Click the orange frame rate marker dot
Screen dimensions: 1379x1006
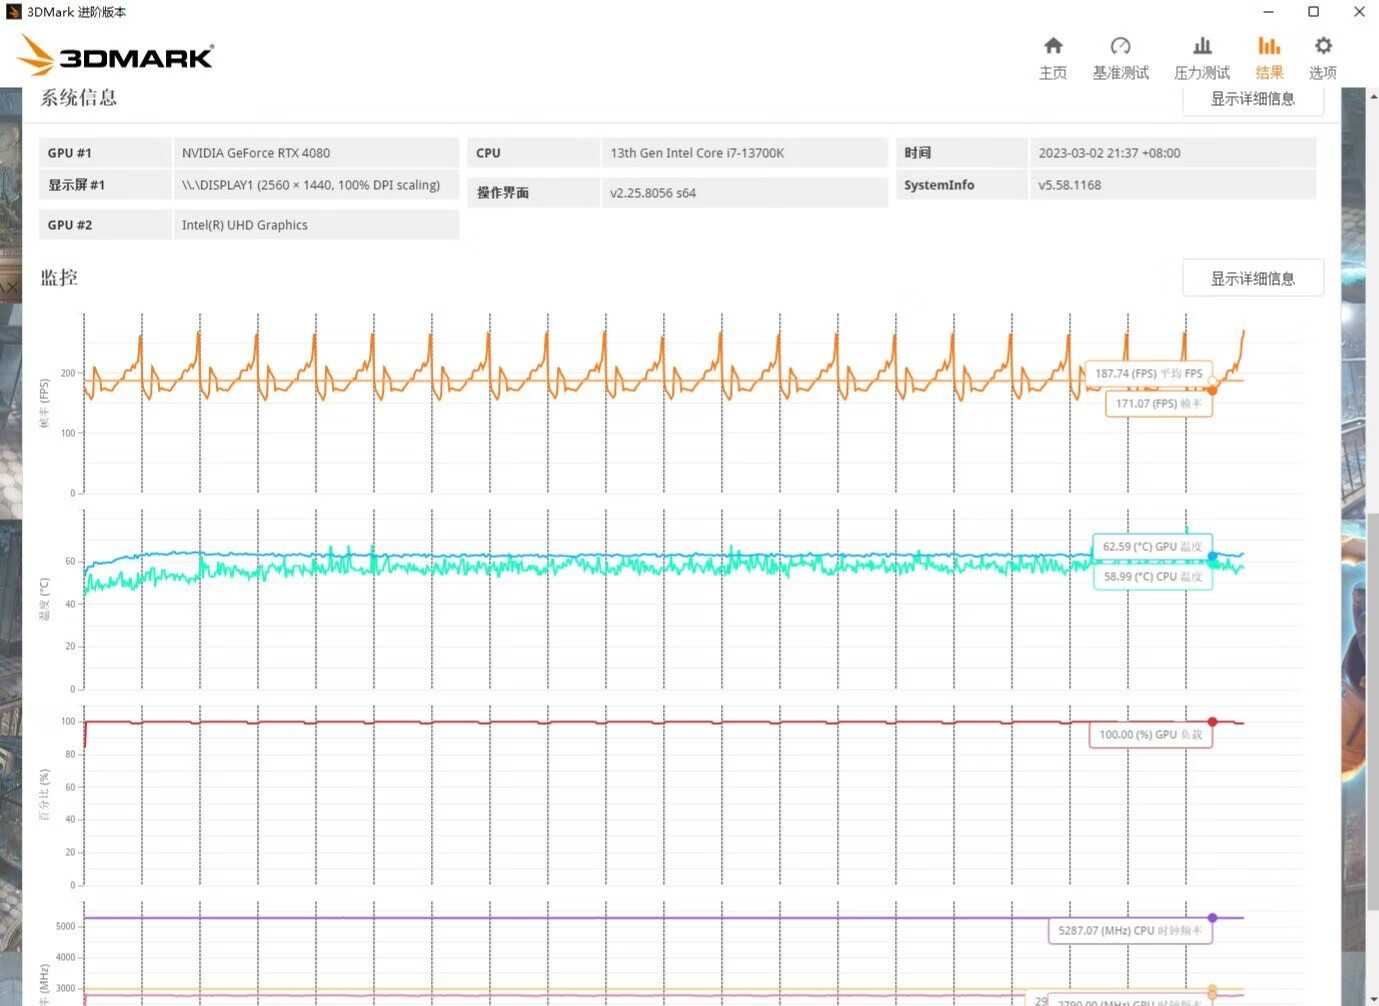point(1212,390)
